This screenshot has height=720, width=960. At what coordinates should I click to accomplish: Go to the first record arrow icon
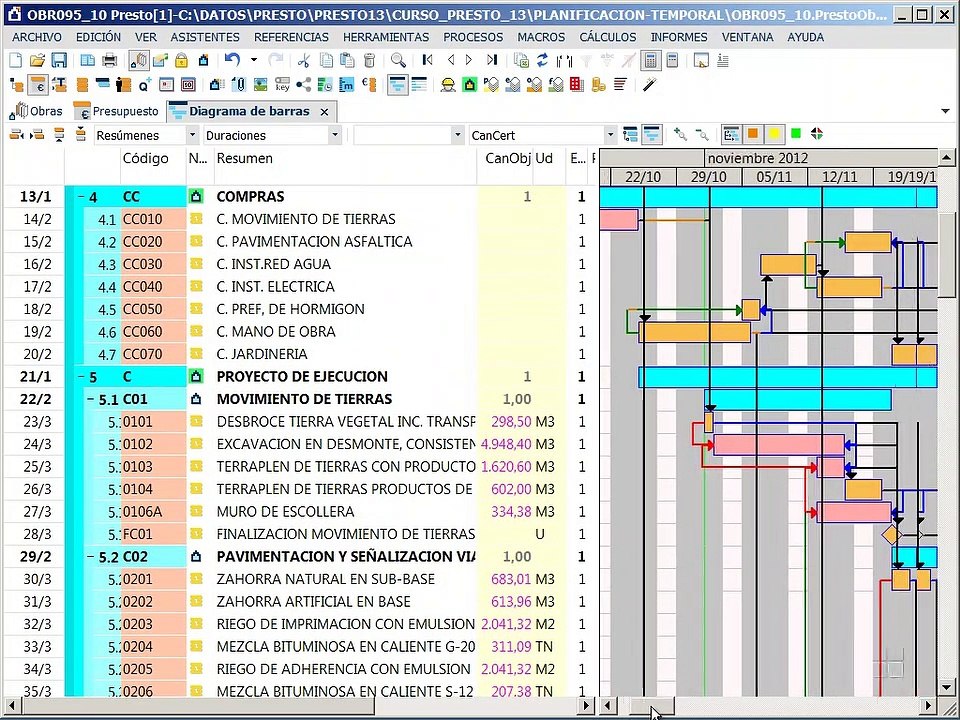(428, 60)
